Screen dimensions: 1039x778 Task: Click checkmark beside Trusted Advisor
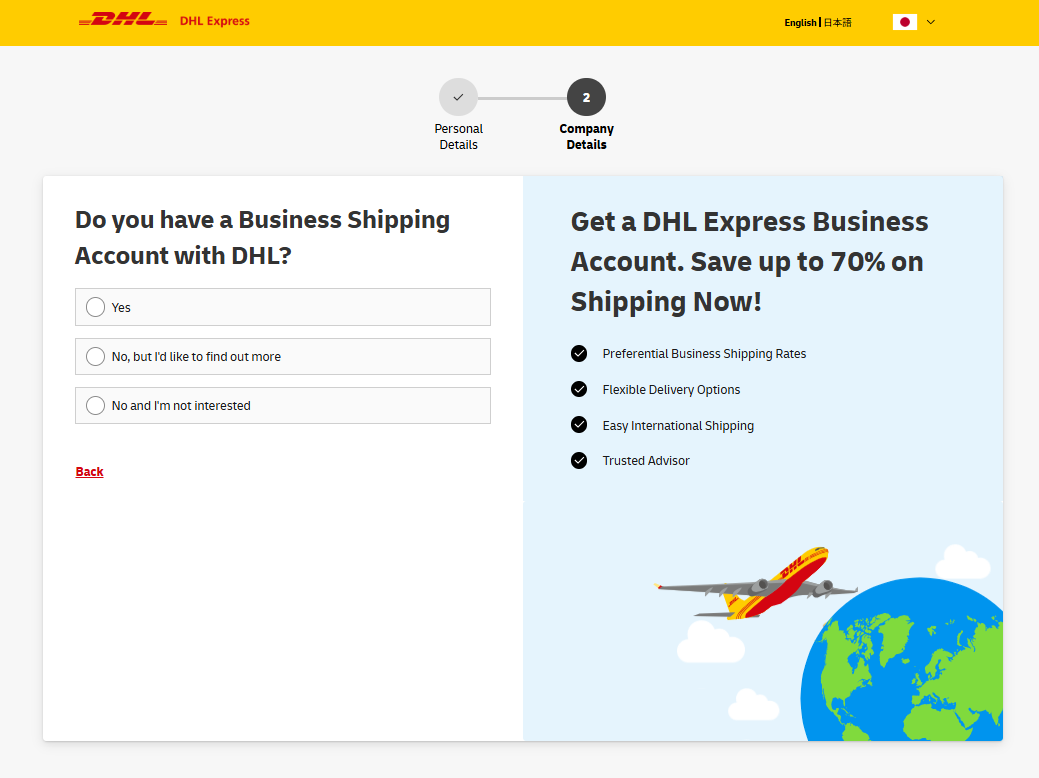tap(579, 461)
